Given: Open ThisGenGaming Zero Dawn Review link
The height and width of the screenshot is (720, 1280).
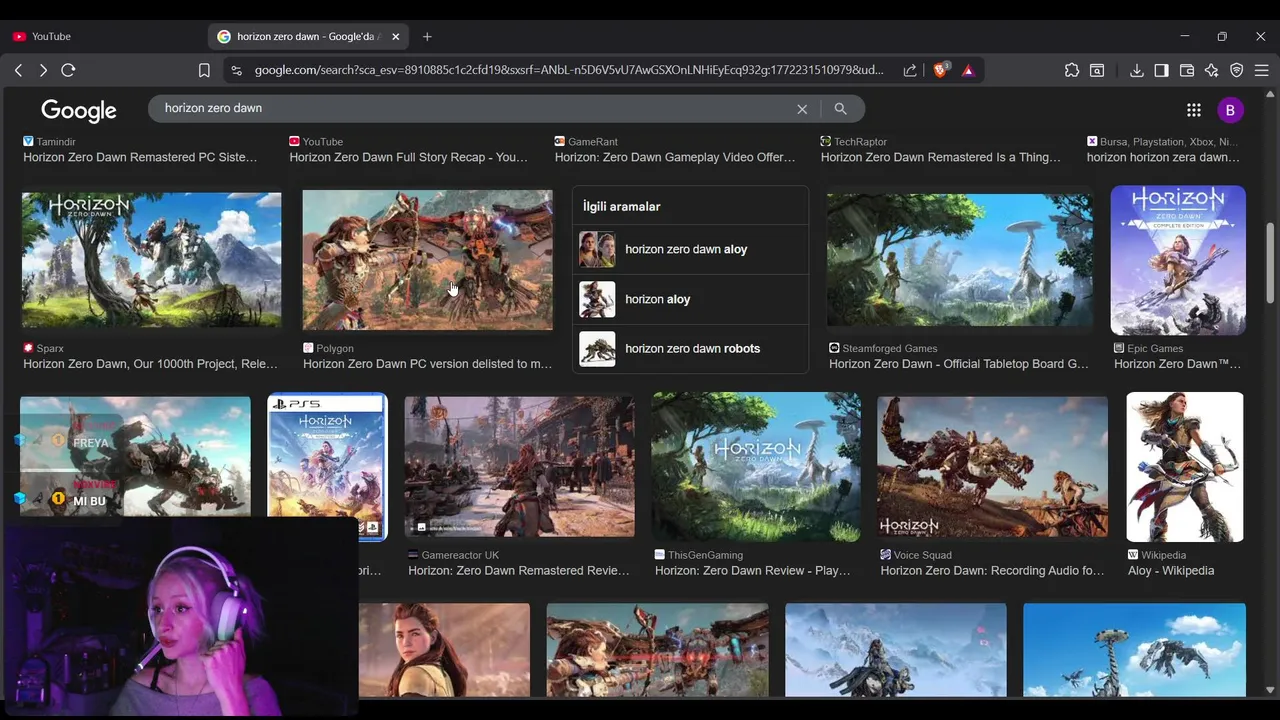Looking at the screenshot, I should point(752,571).
